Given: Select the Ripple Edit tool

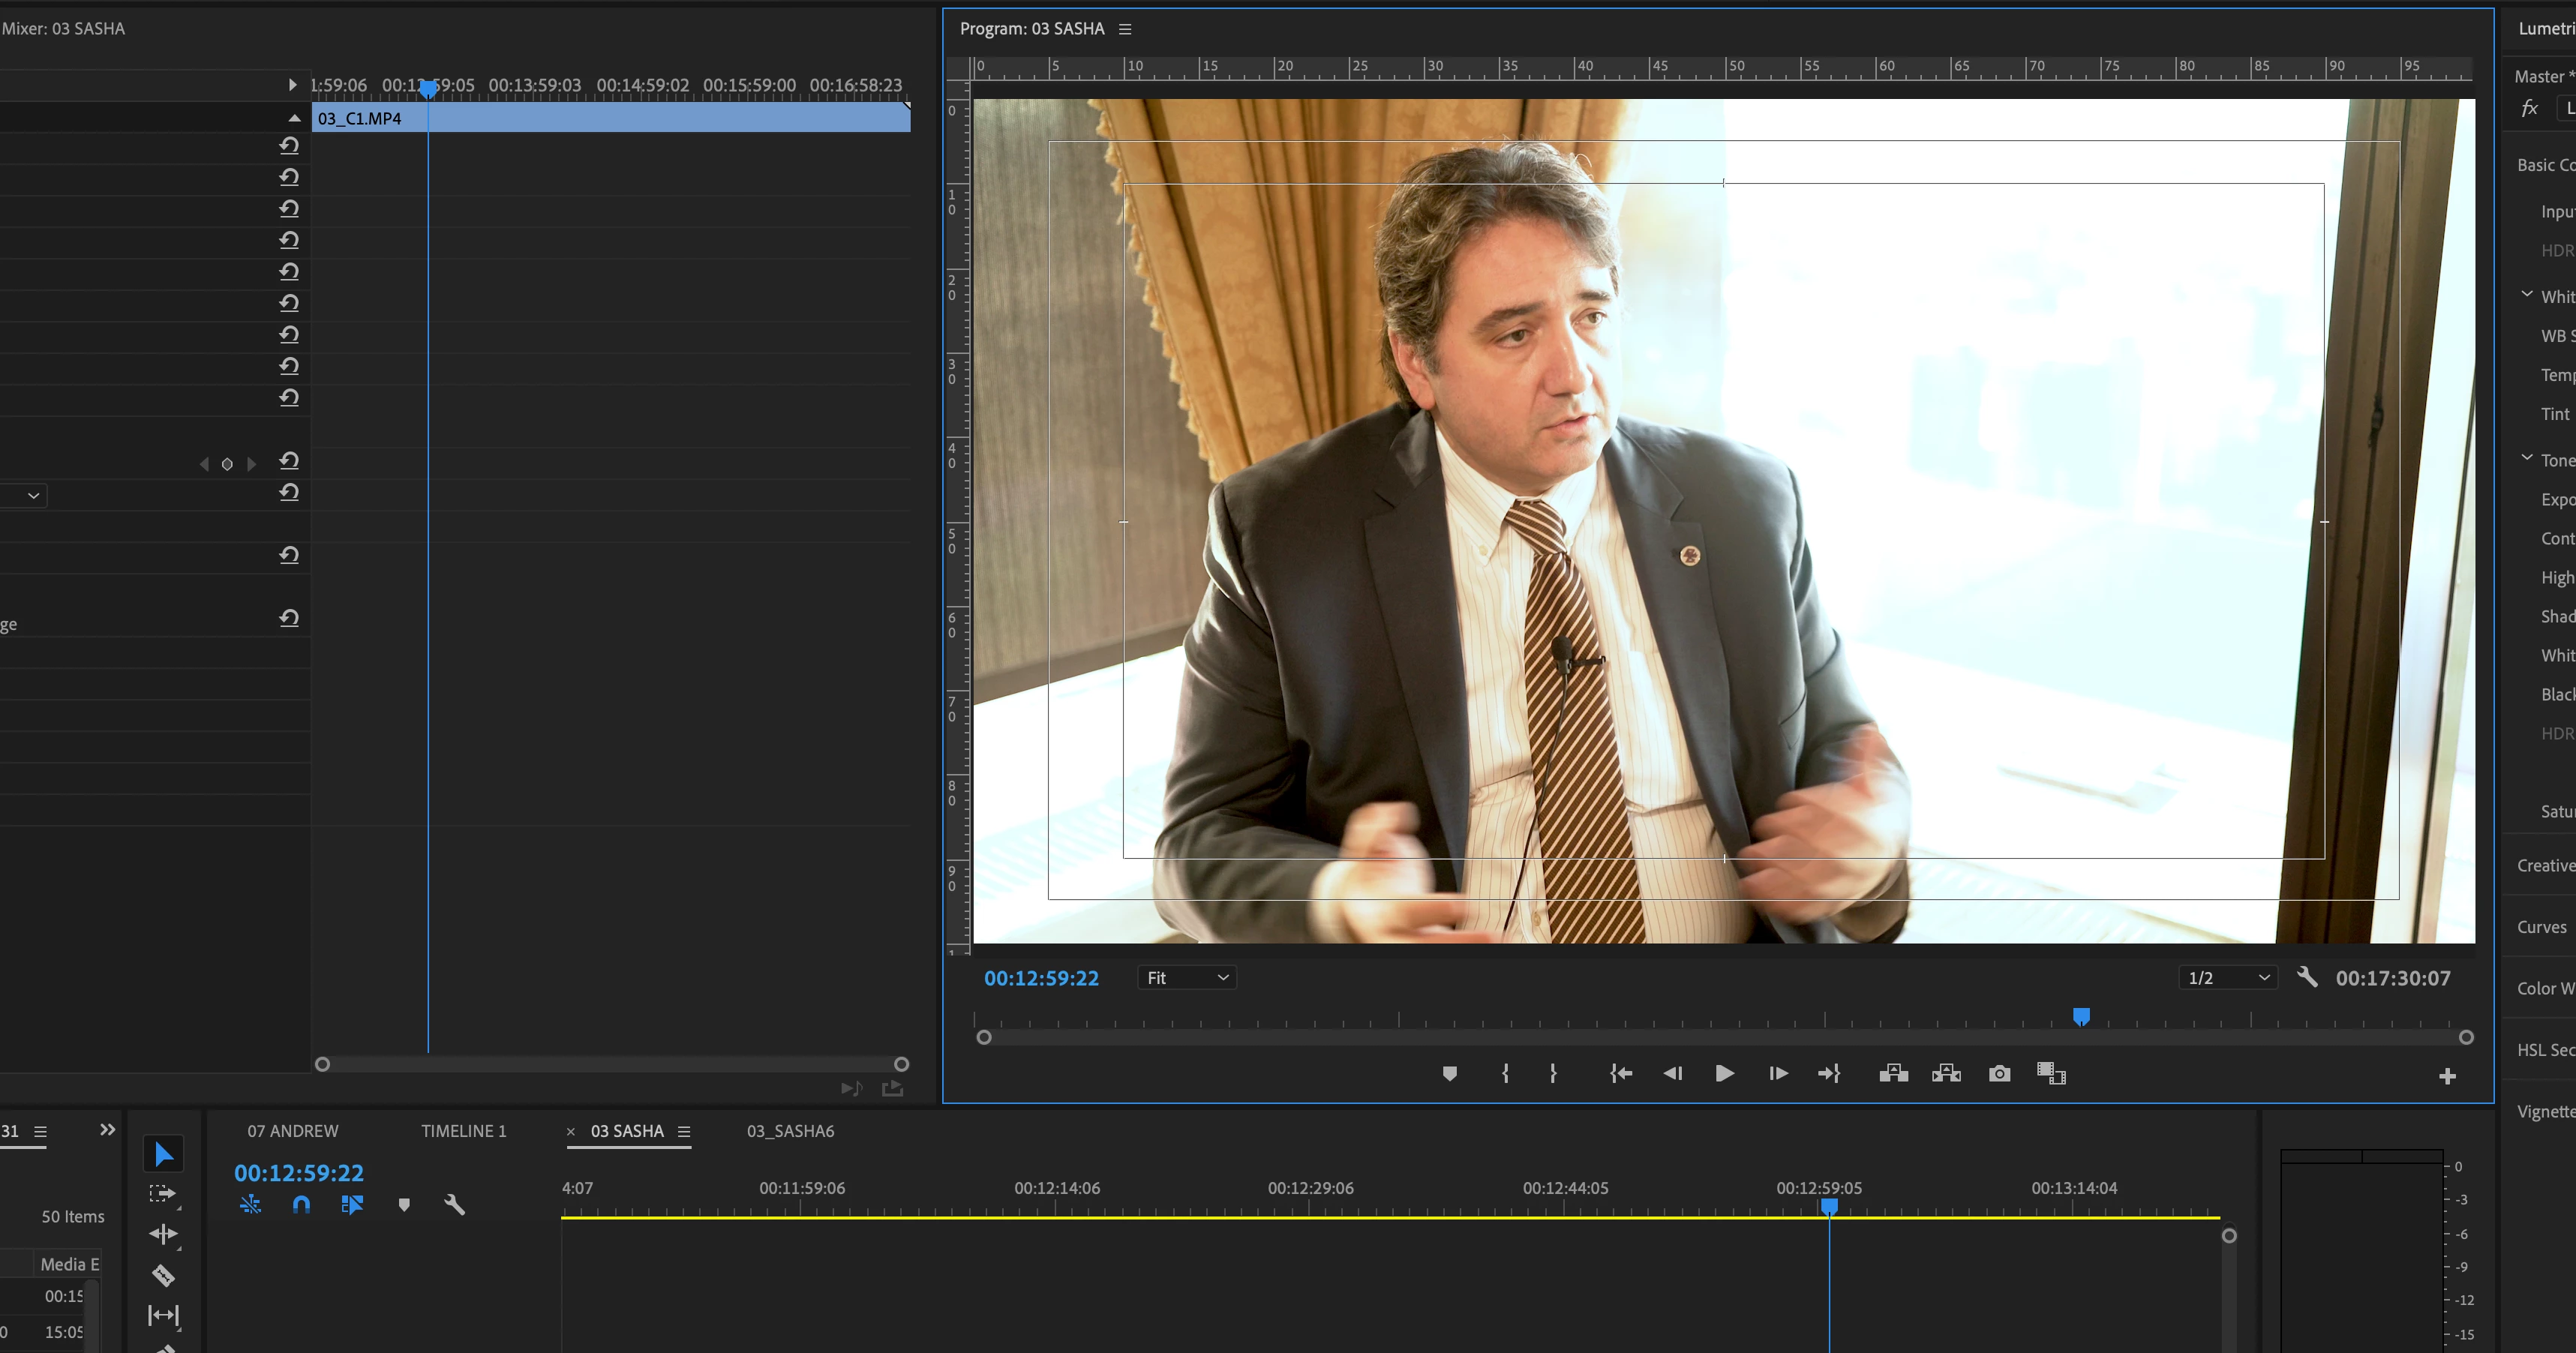Looking at the screenshot, I should click(162, 1234).
